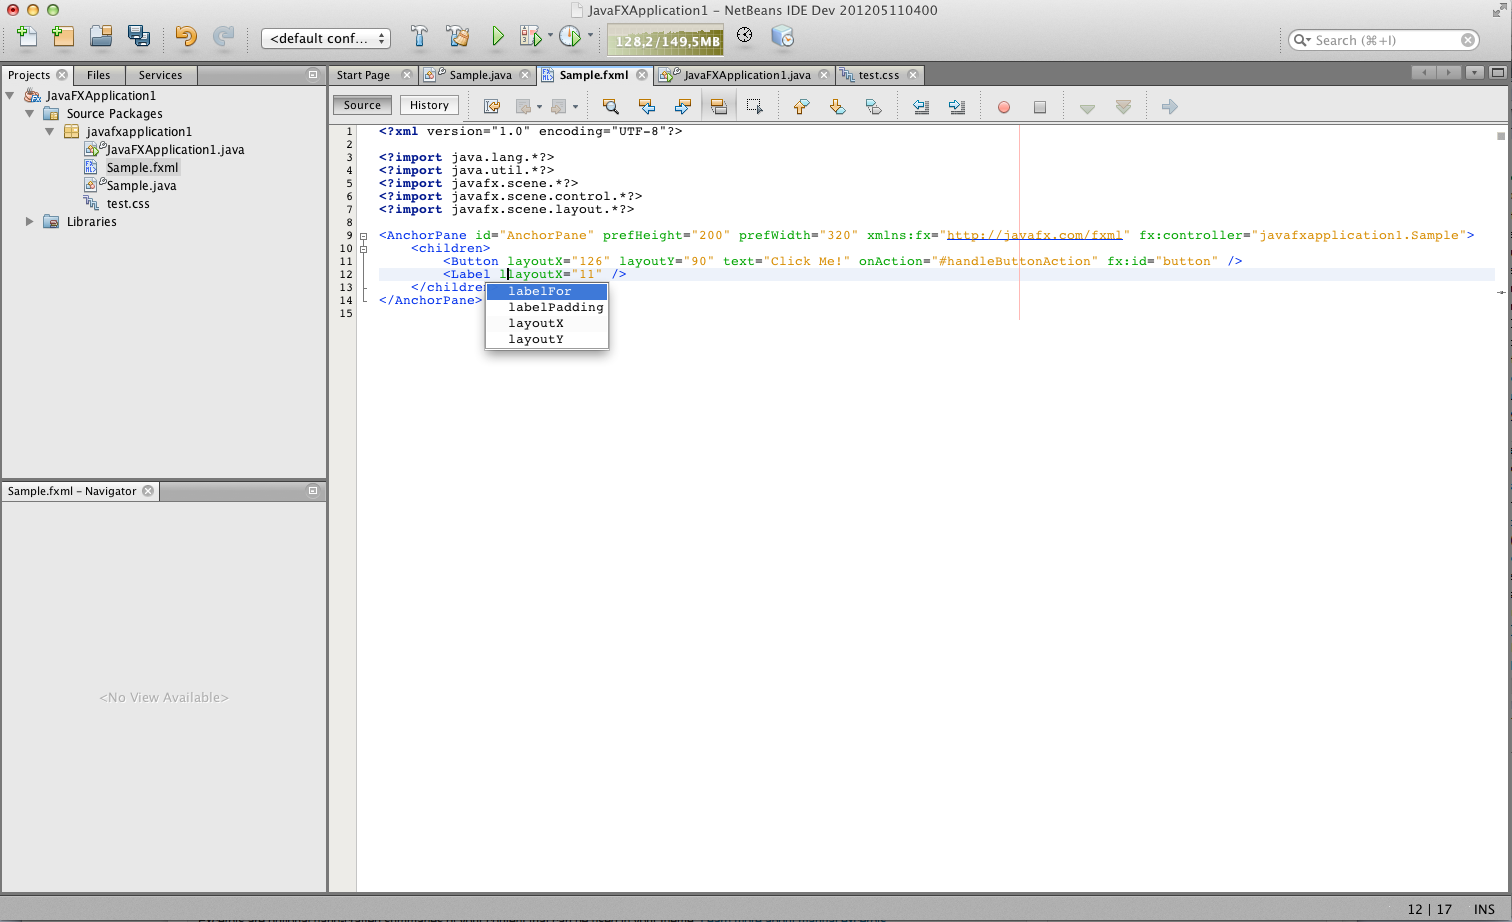
Task: Click the Build Project hammer icon
Action: [x=419, y=37]
